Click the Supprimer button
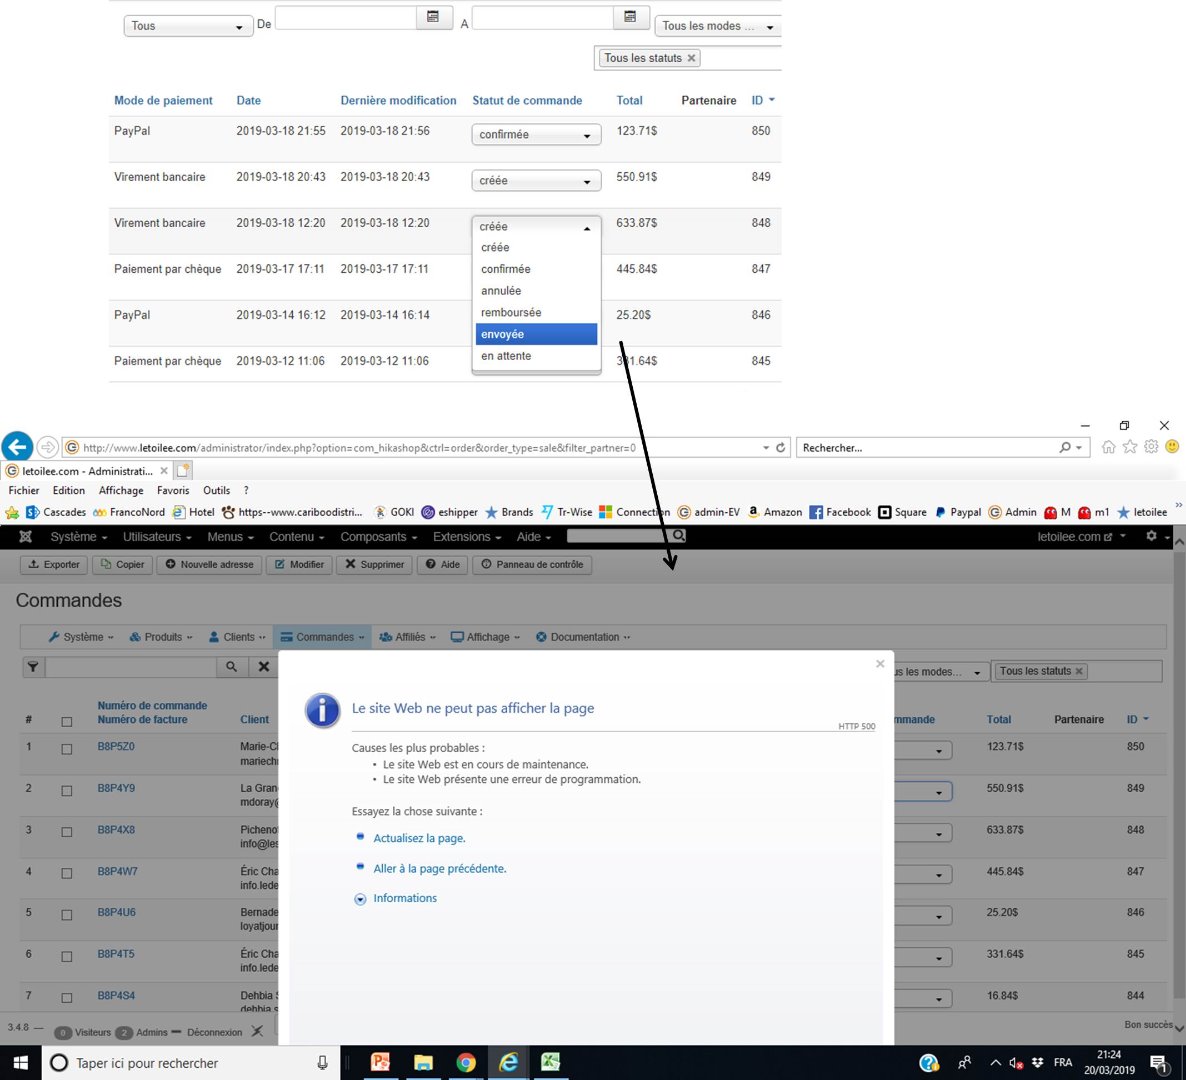1186x1080 pixels. click(374, 564)
